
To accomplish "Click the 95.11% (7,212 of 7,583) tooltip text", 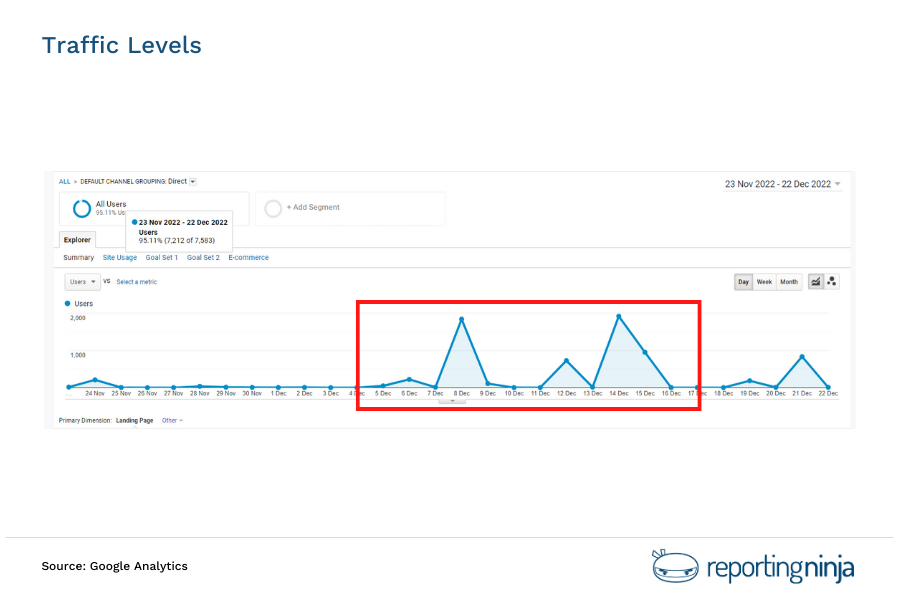I will [177, 241].
